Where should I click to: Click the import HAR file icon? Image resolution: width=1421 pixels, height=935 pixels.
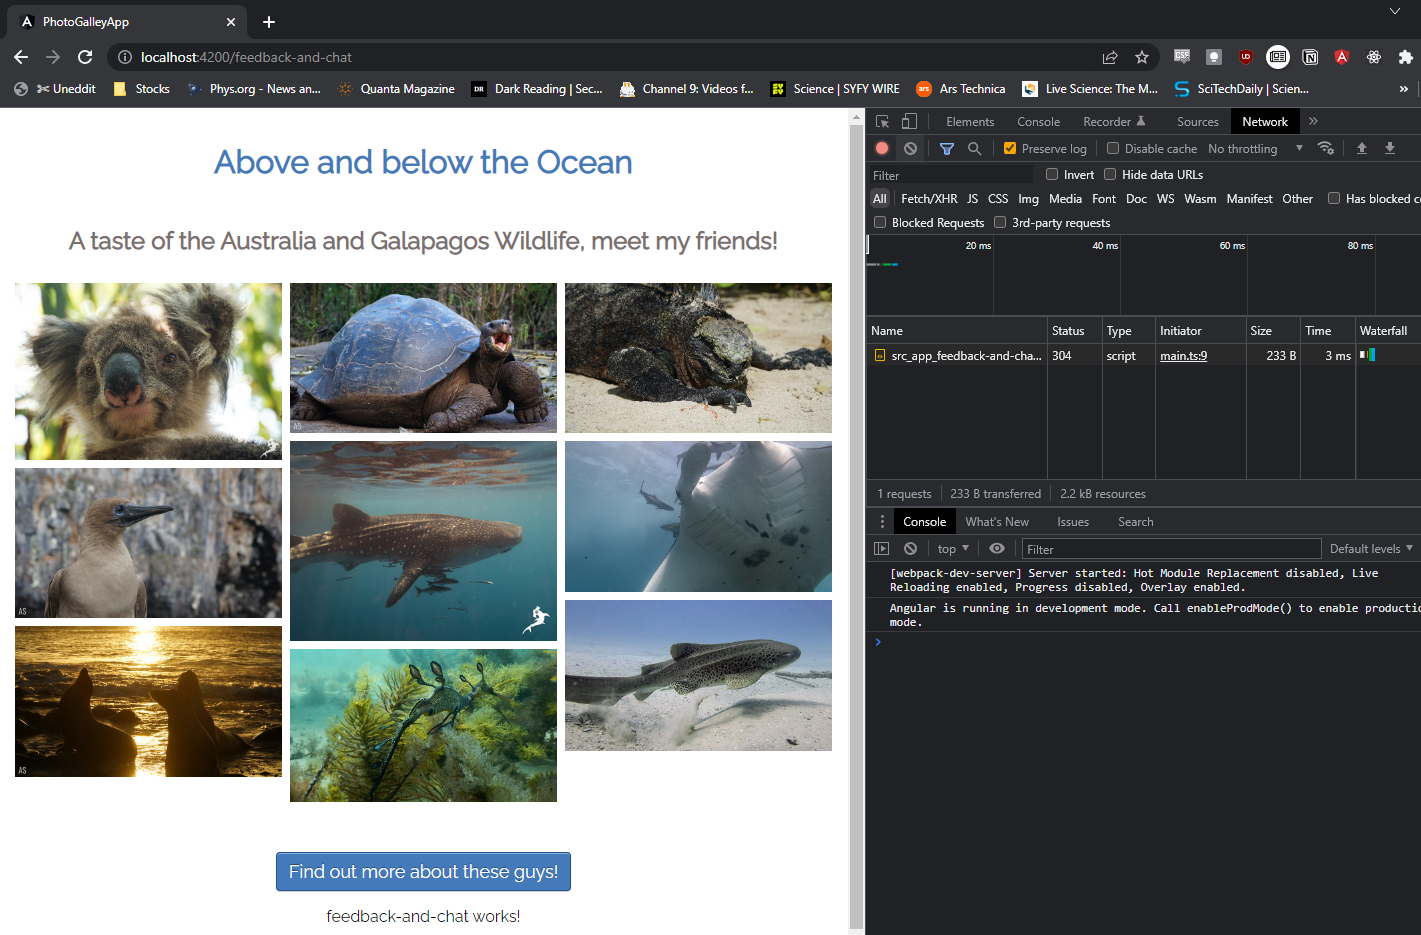click(1361, 148)
